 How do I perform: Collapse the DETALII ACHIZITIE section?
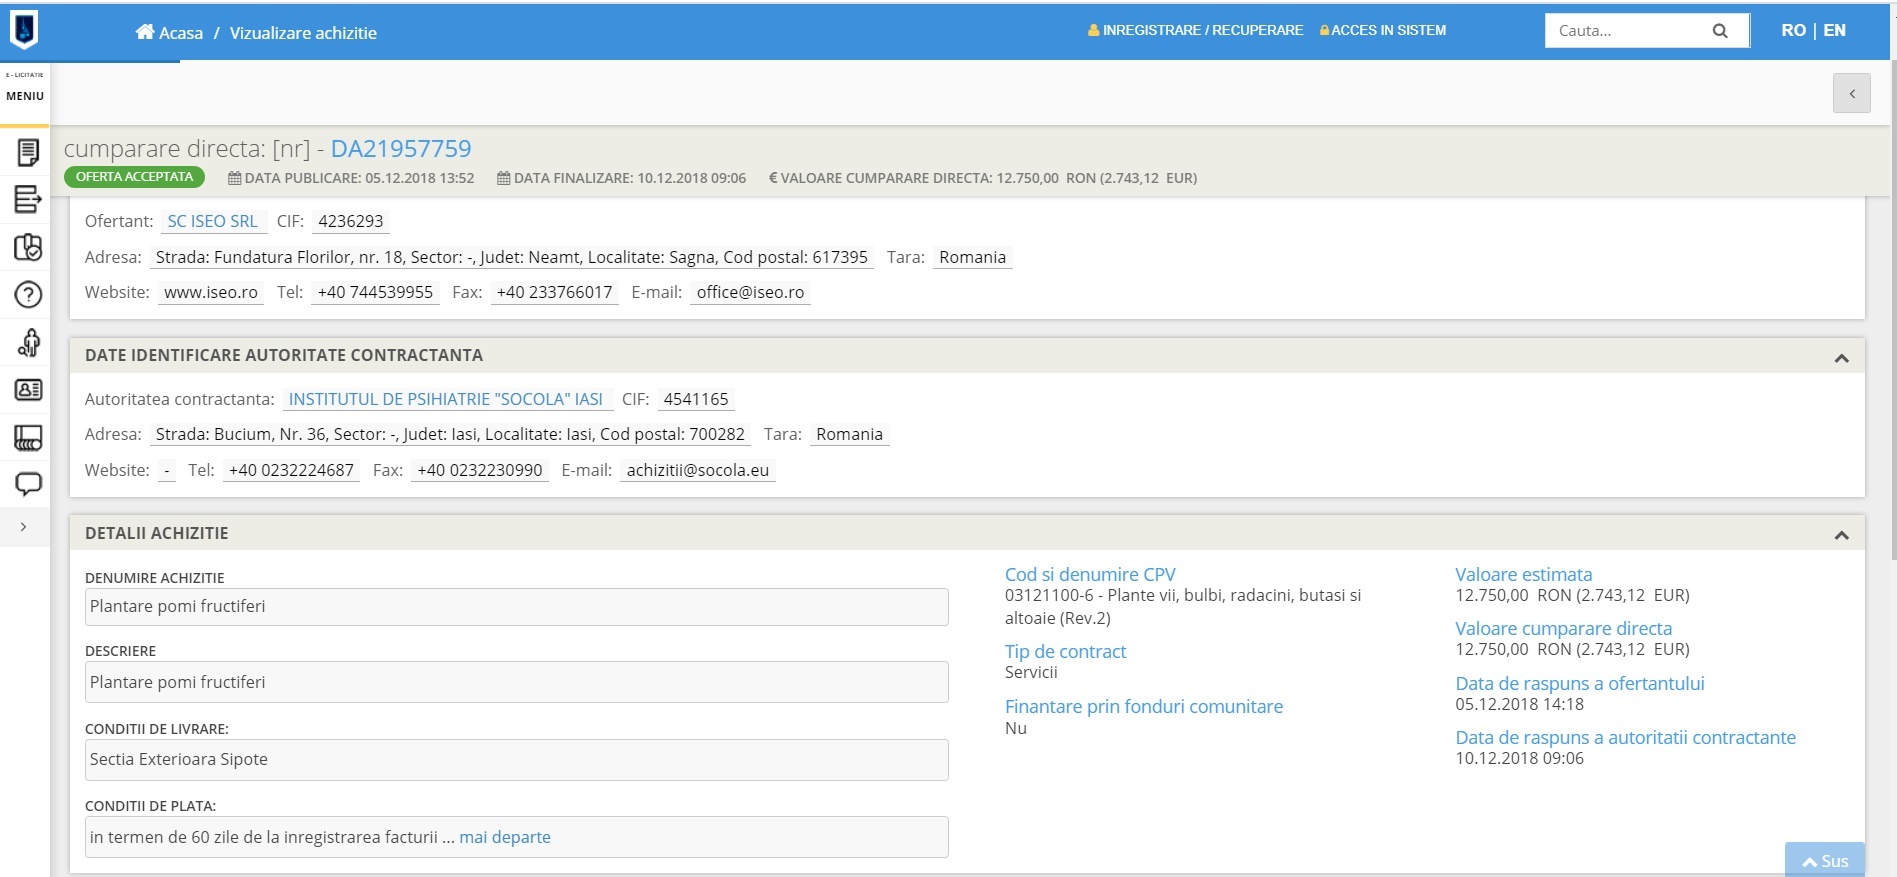click(x=1841, y=536)
